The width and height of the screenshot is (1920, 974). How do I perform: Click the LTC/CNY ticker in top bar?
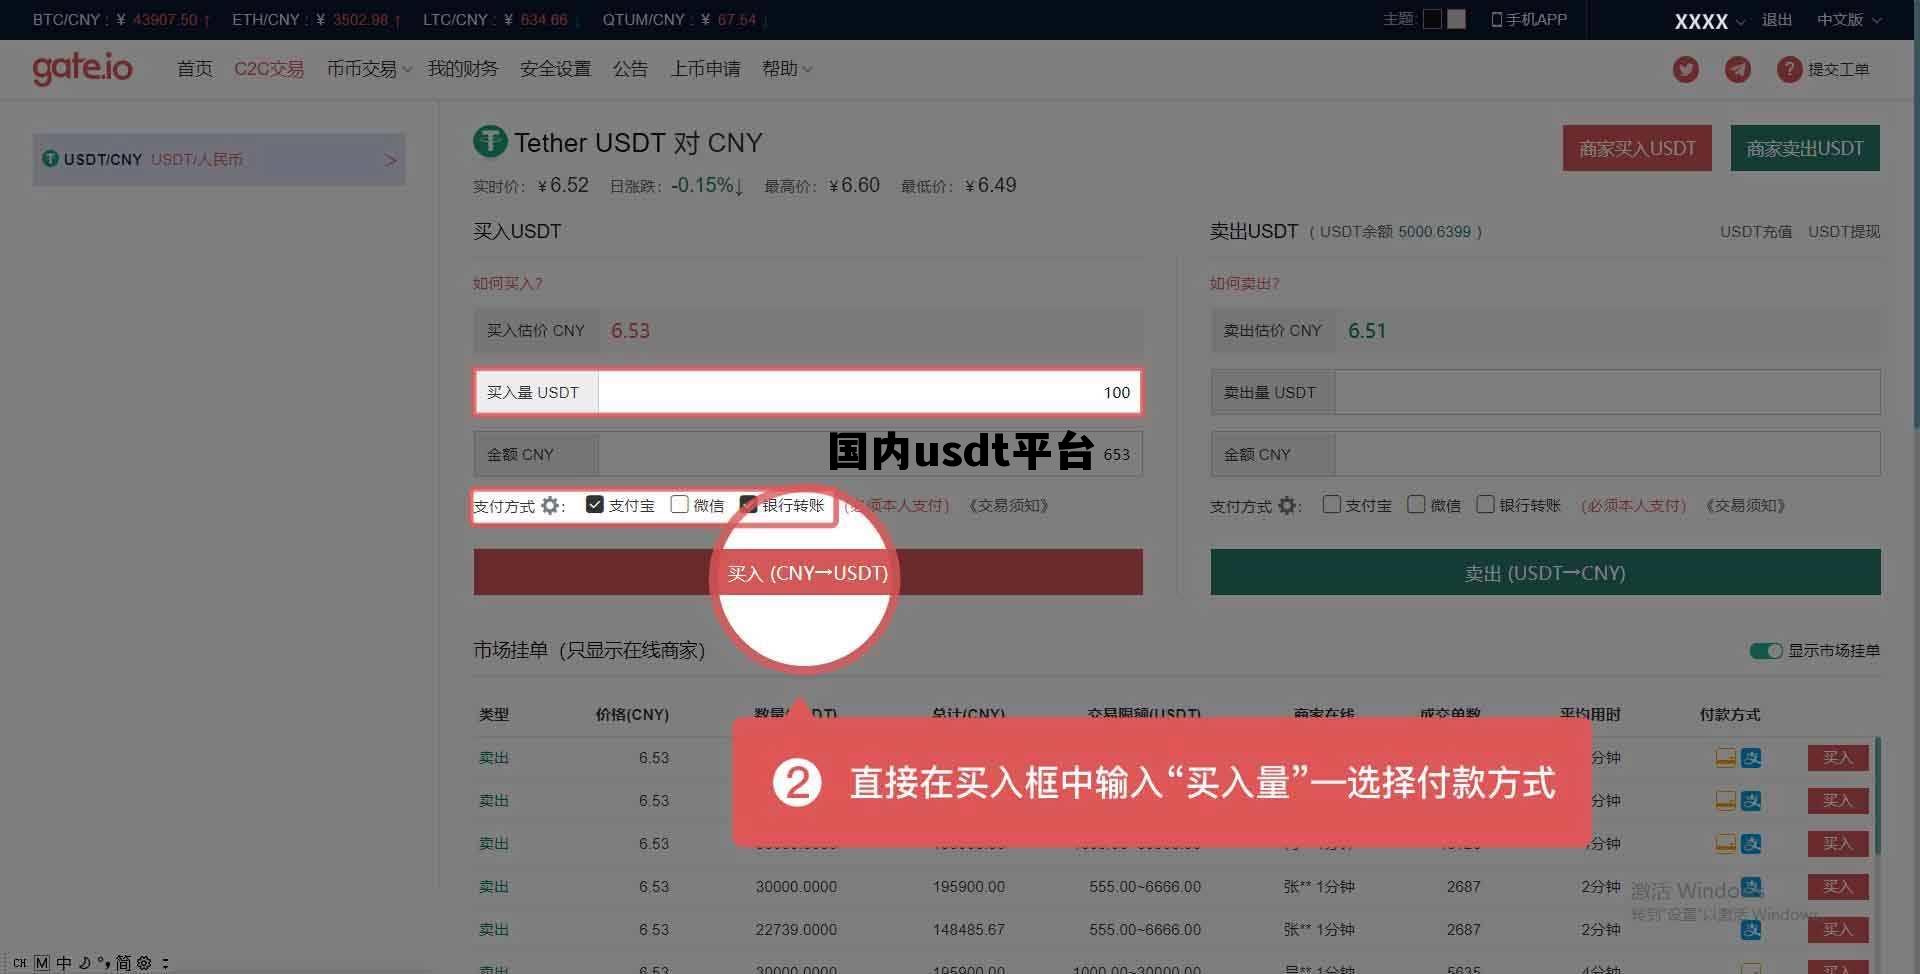(500, 20)
